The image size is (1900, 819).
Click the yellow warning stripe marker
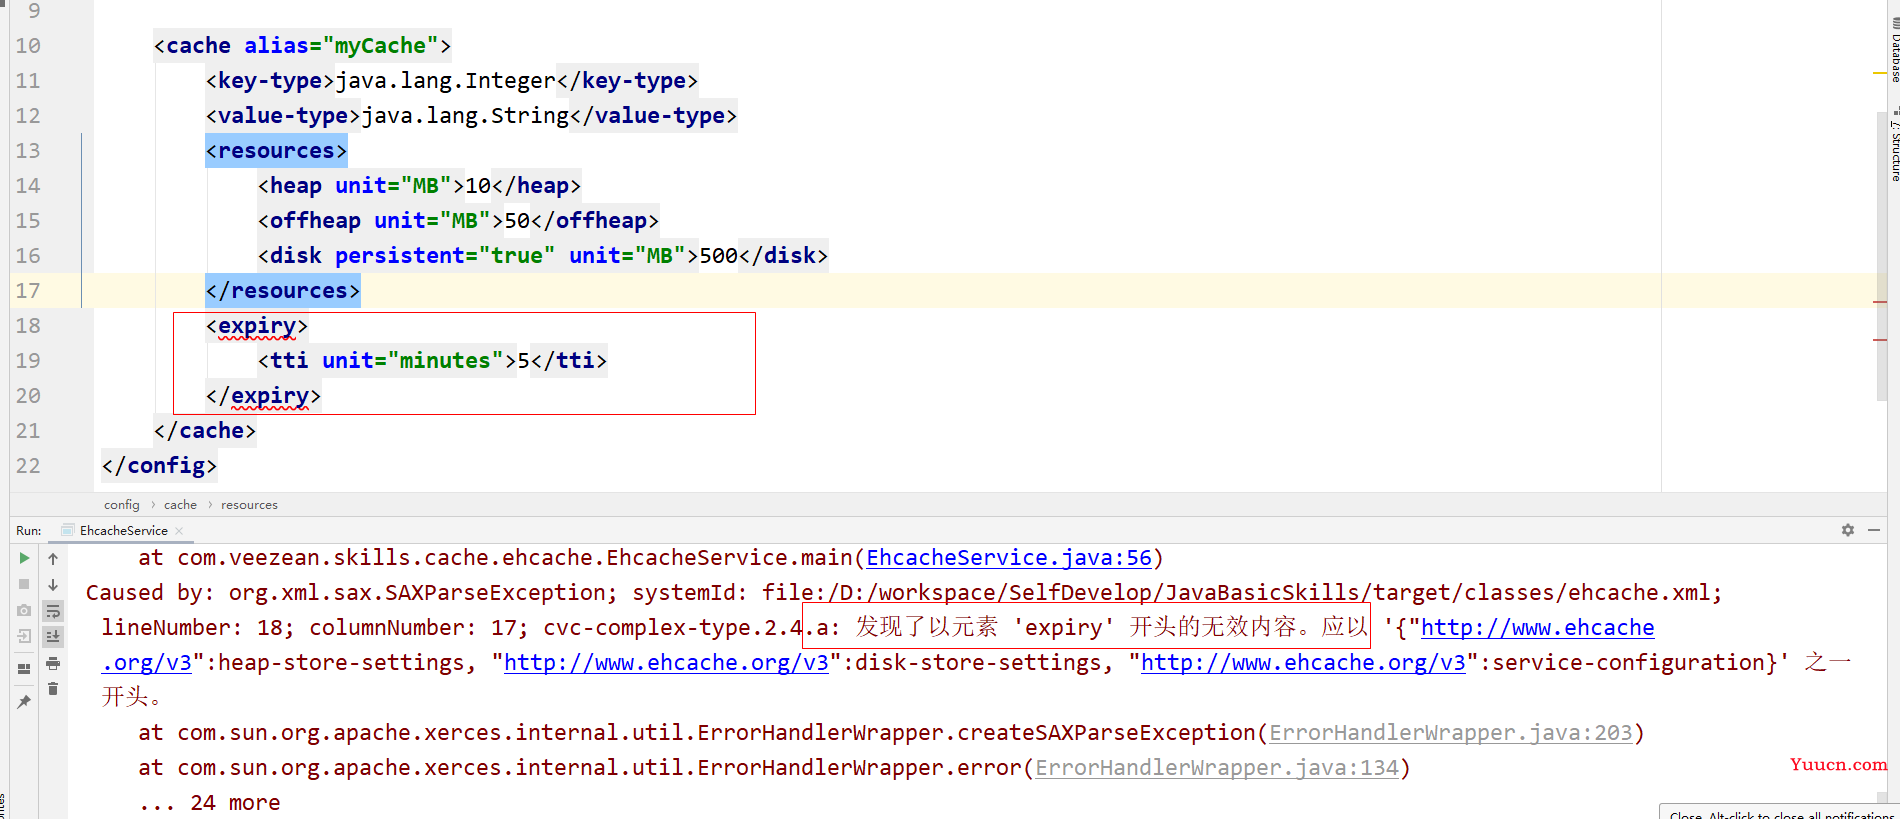pos(1880,73)
